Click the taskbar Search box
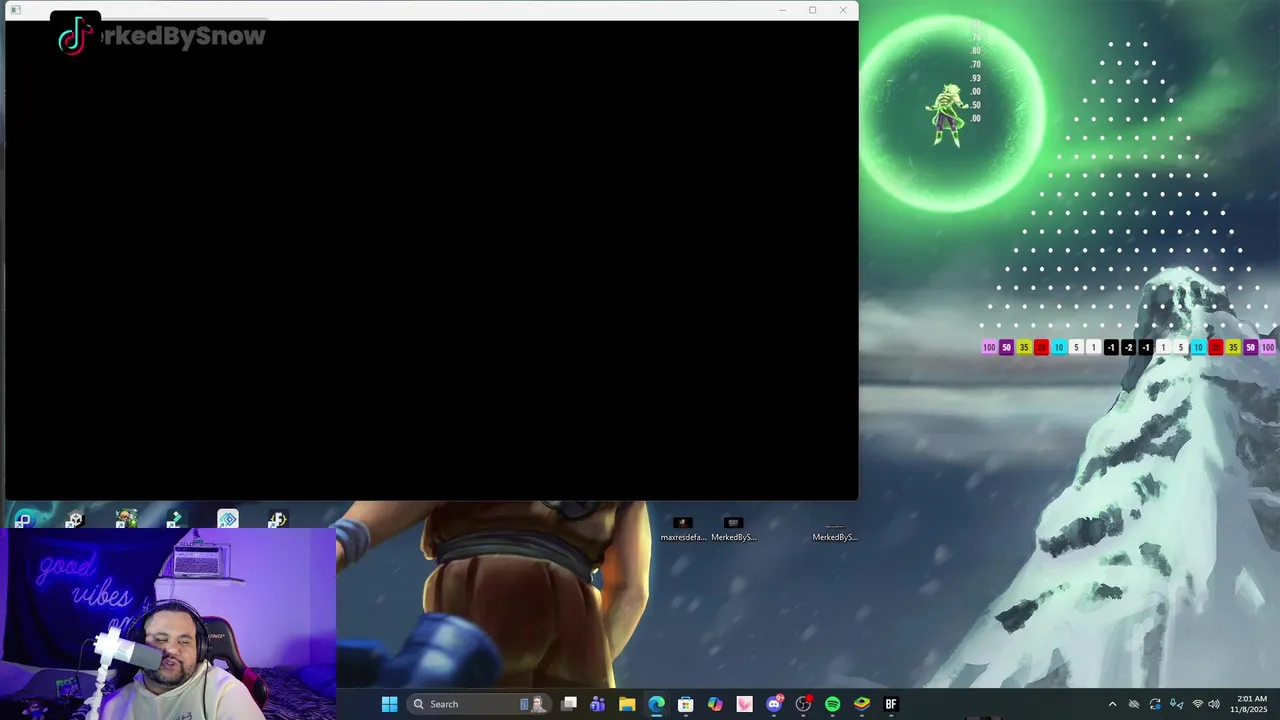The height and width of the screenshot is (720, 1280). 481,704
